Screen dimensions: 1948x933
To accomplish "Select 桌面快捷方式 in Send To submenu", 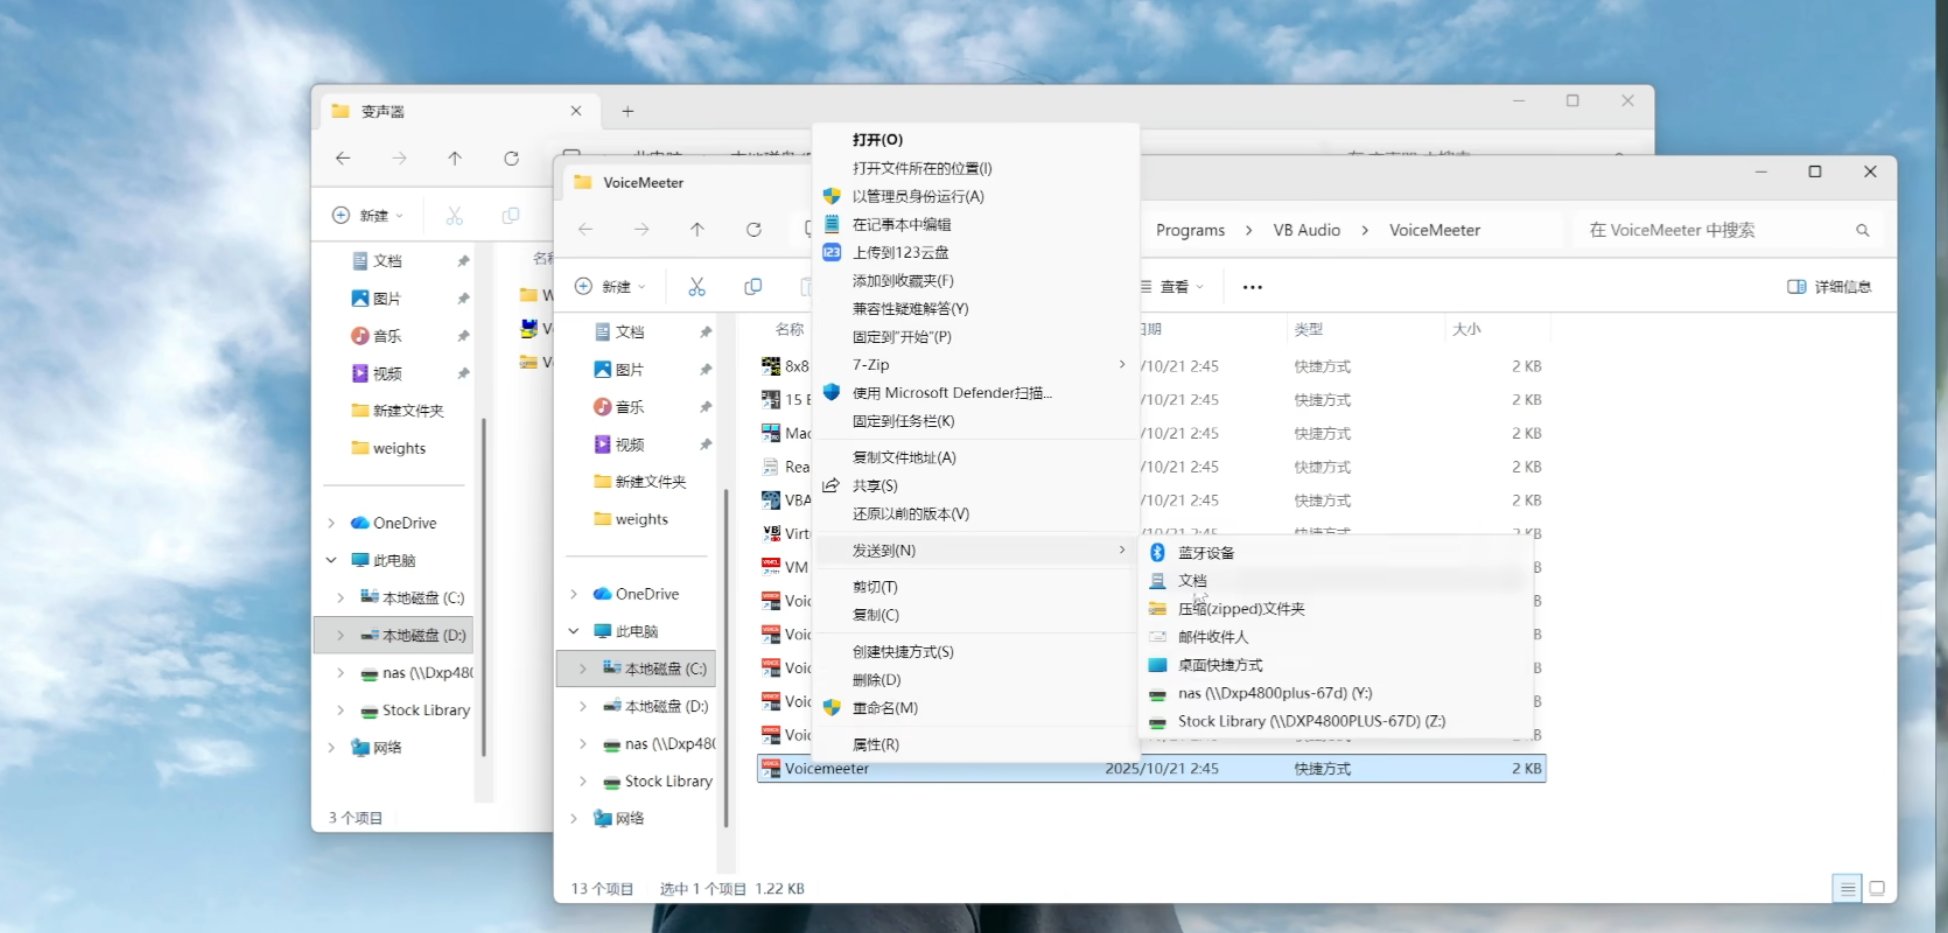I will pos(1219,665).
